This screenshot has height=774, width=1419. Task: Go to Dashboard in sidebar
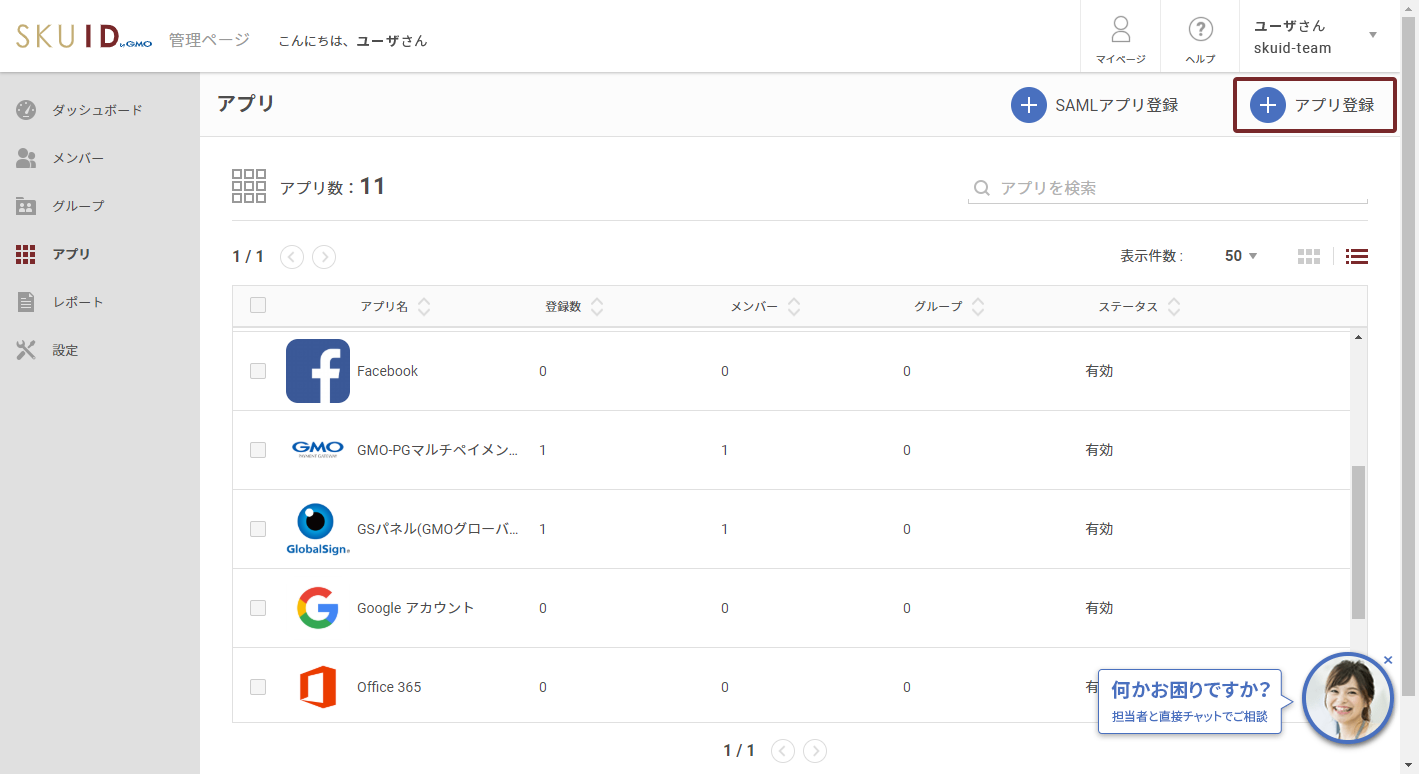tap(97, 110)
